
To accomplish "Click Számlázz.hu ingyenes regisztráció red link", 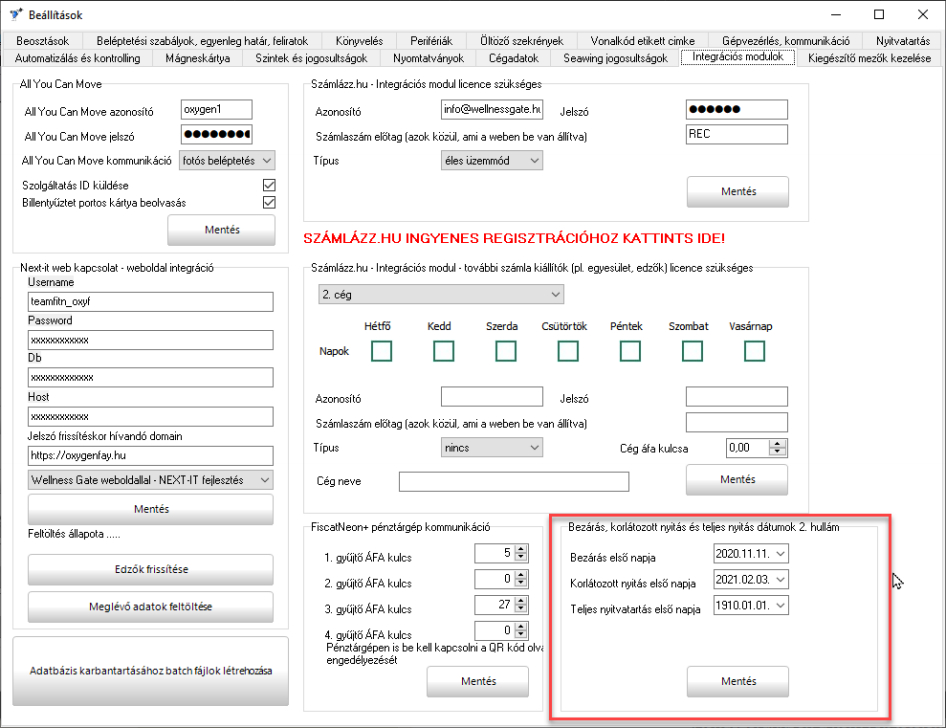I will [x=514, y=238].
